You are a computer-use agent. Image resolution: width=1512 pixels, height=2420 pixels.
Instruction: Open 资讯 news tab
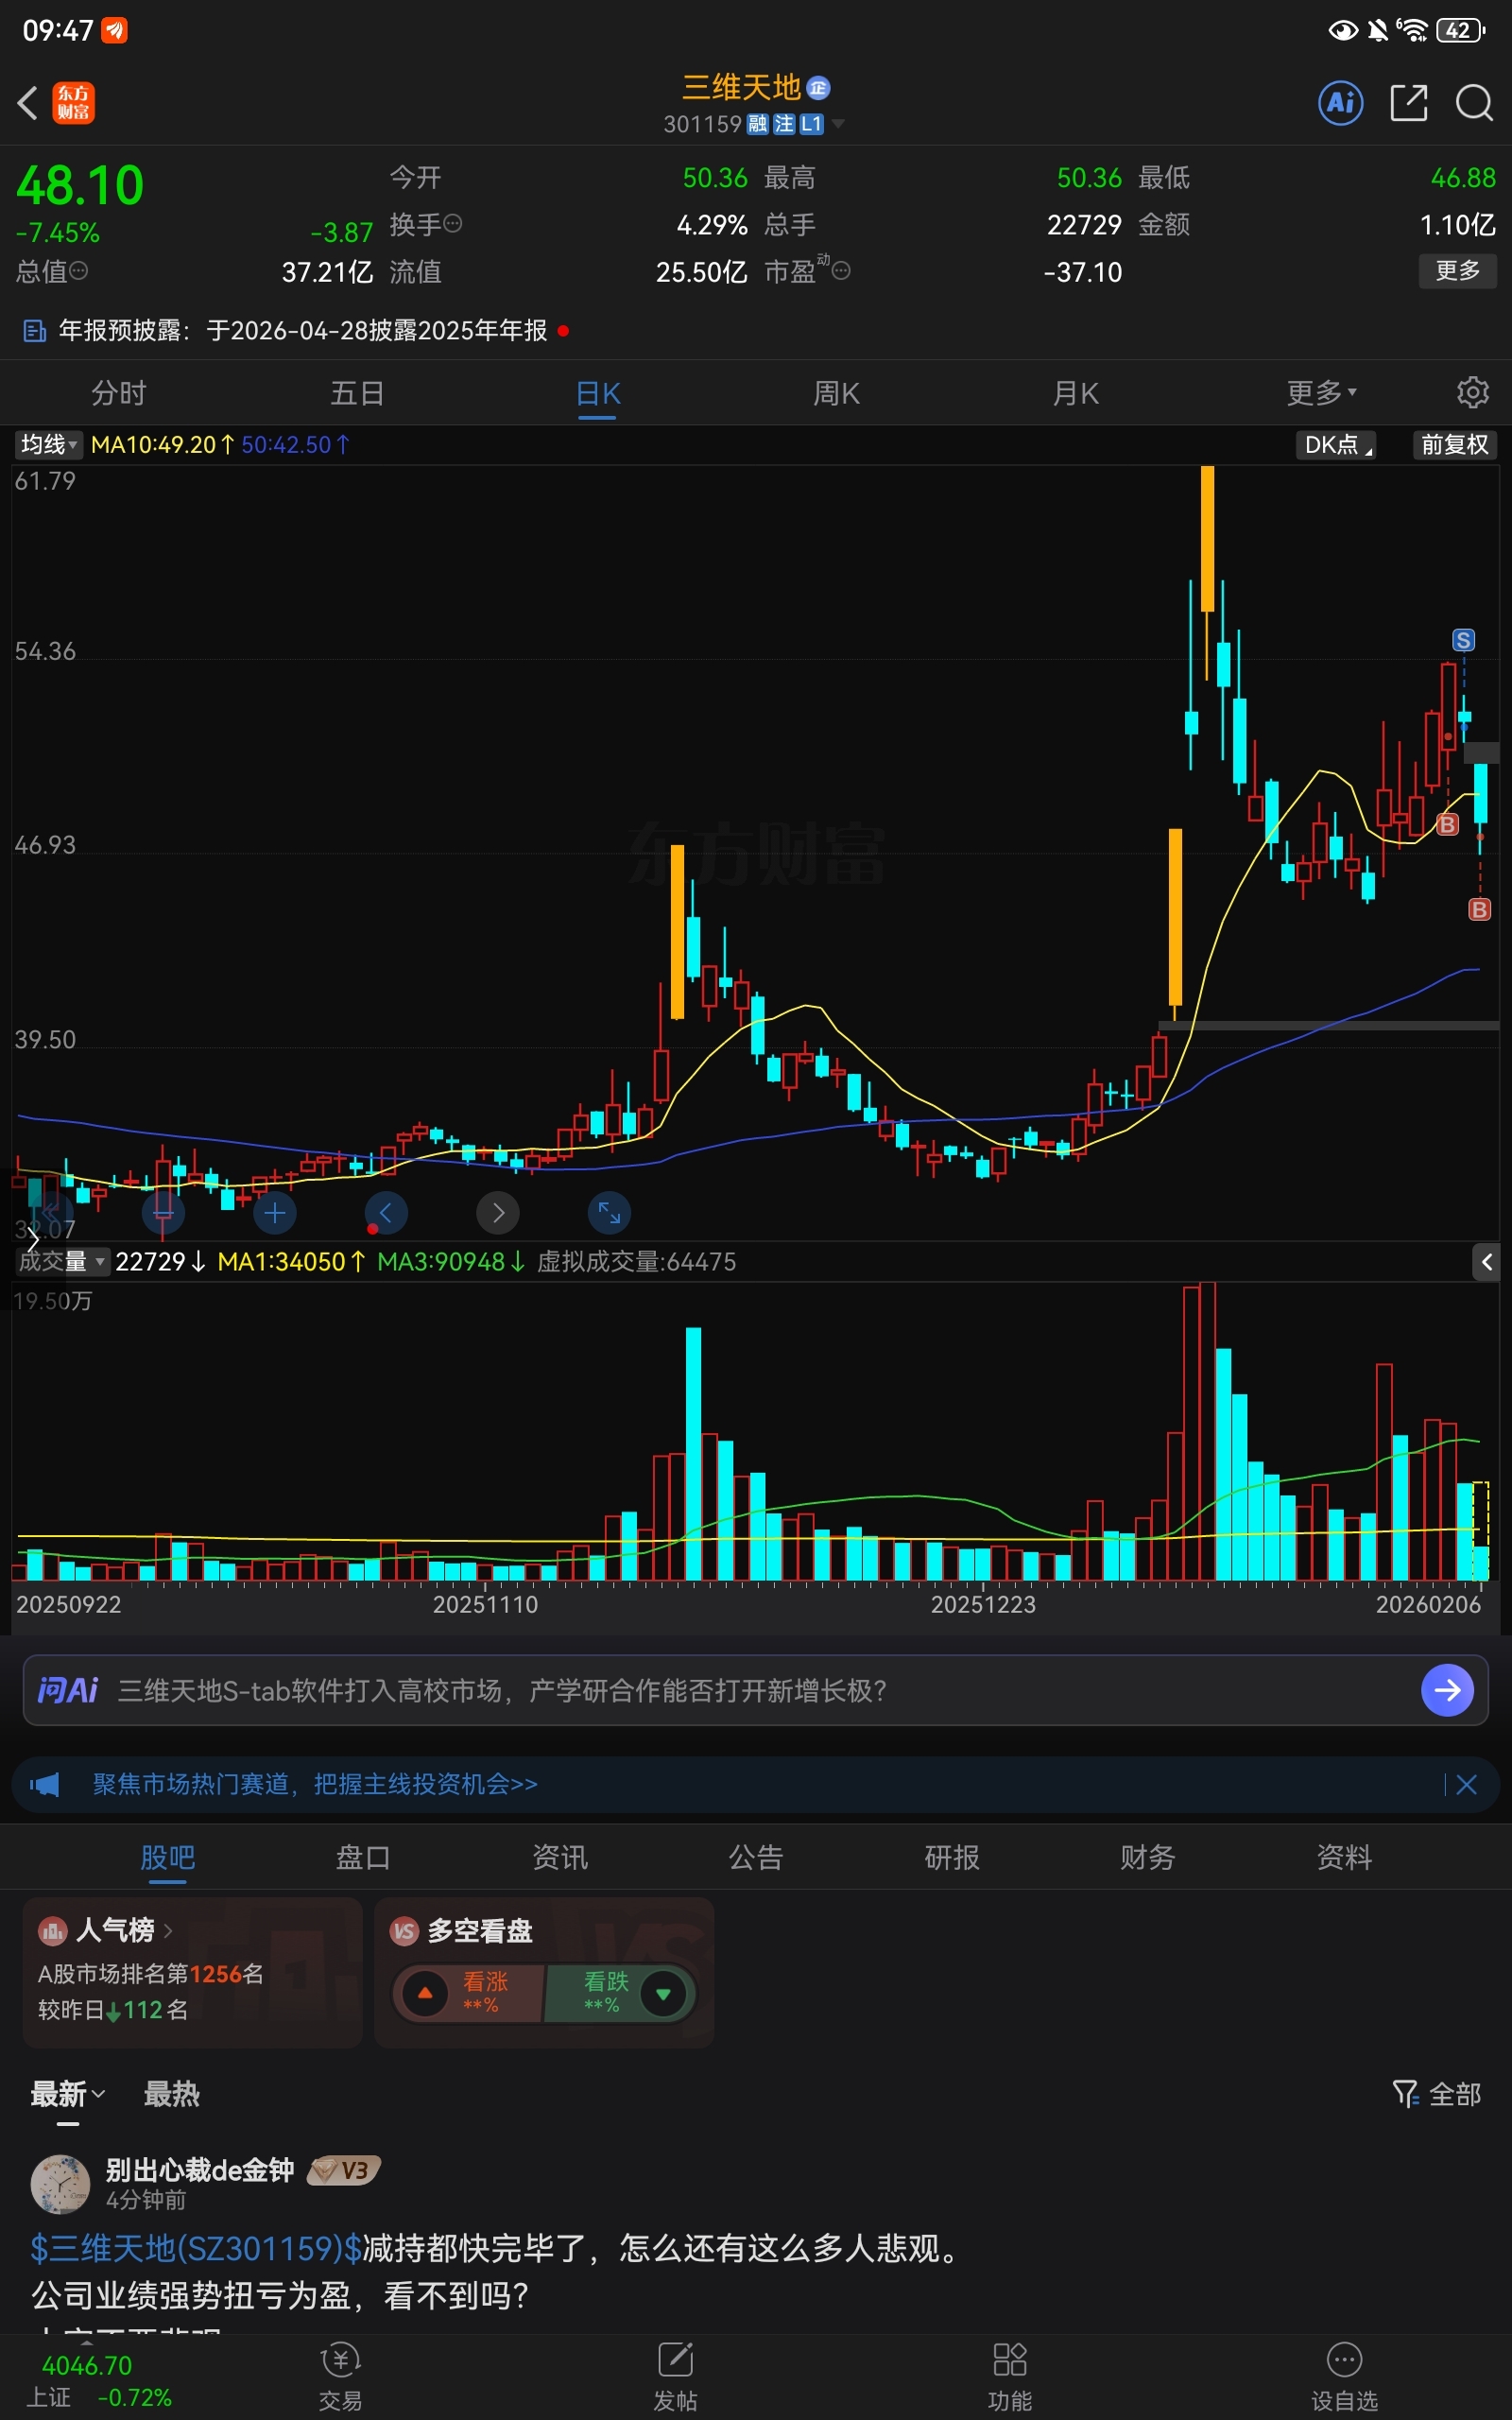[560, 1857]
